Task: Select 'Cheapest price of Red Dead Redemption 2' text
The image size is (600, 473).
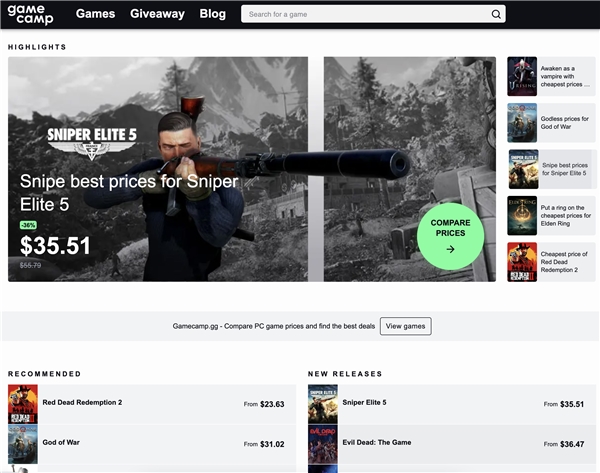Action: click(x=564, y=262)
